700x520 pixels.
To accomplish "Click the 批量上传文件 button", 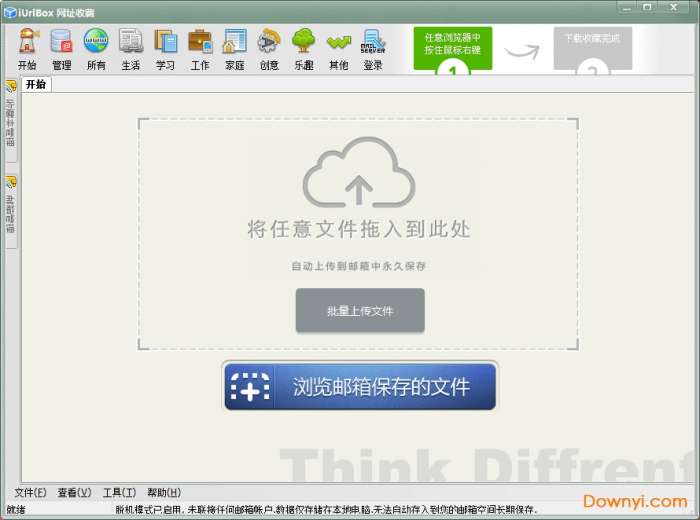I will point(360,311).
